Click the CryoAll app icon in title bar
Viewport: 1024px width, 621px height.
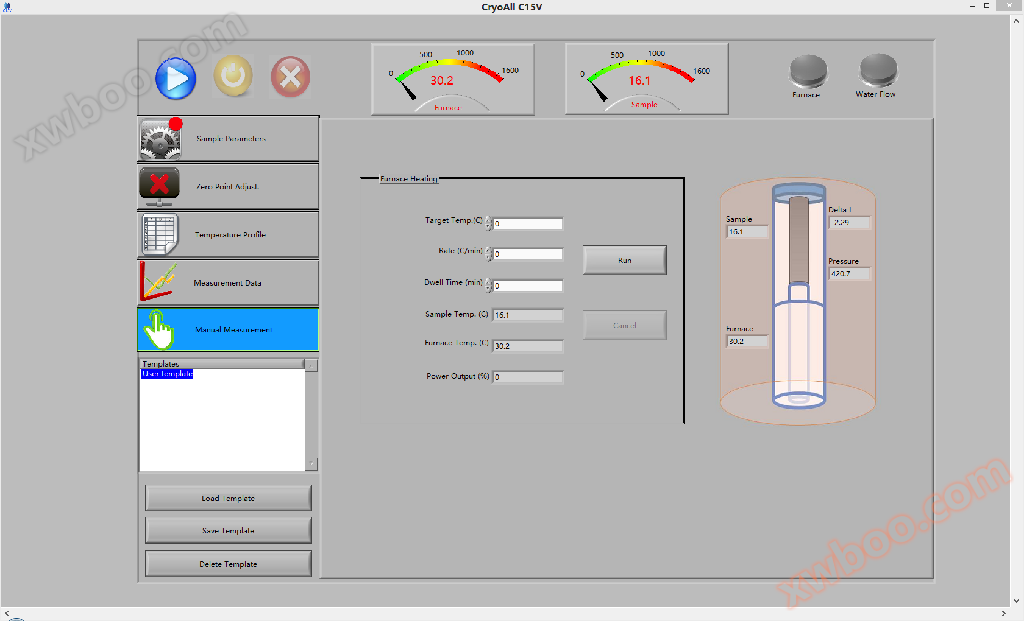click(7, 7)
